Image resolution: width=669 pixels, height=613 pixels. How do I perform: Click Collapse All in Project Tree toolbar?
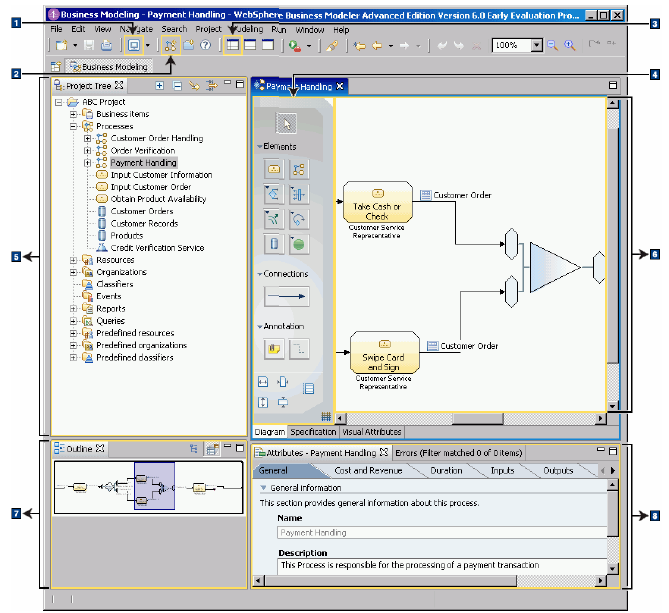point(177,86)
